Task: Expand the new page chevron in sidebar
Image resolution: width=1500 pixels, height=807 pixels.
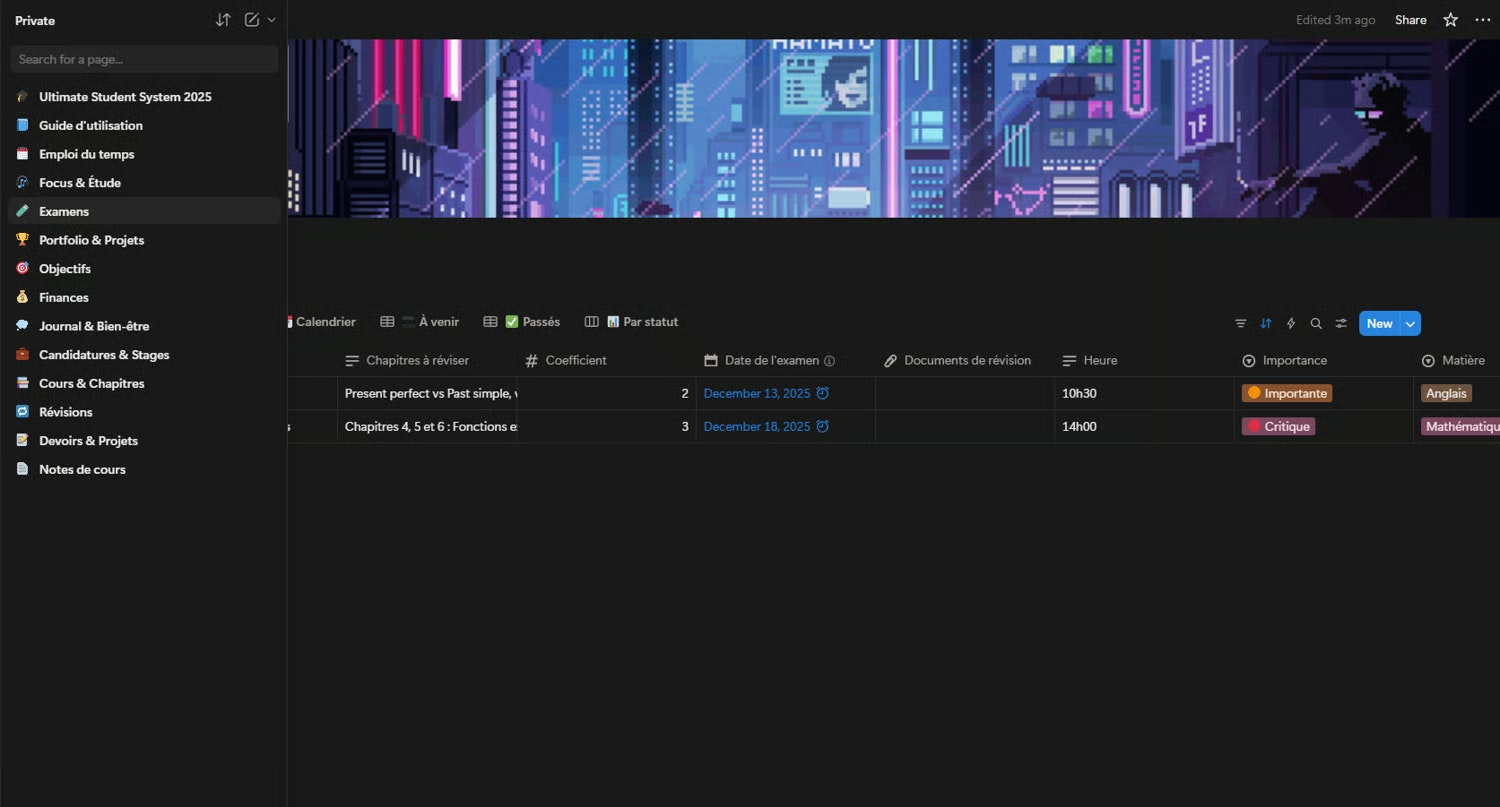Action: pyautogui.click(x=272, y=20)
